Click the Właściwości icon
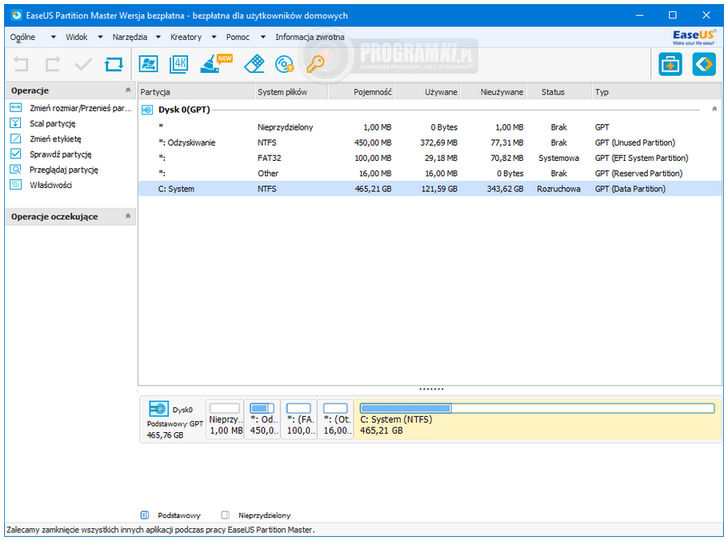 click(16, 185)
